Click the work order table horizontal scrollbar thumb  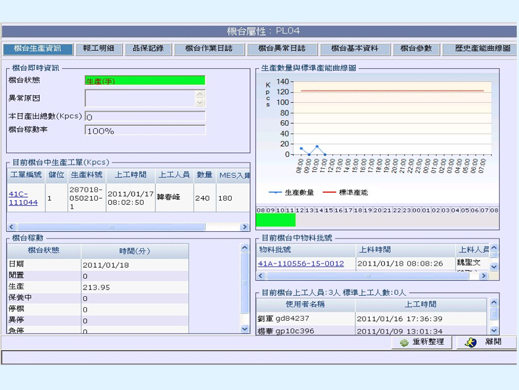point(111,227)
